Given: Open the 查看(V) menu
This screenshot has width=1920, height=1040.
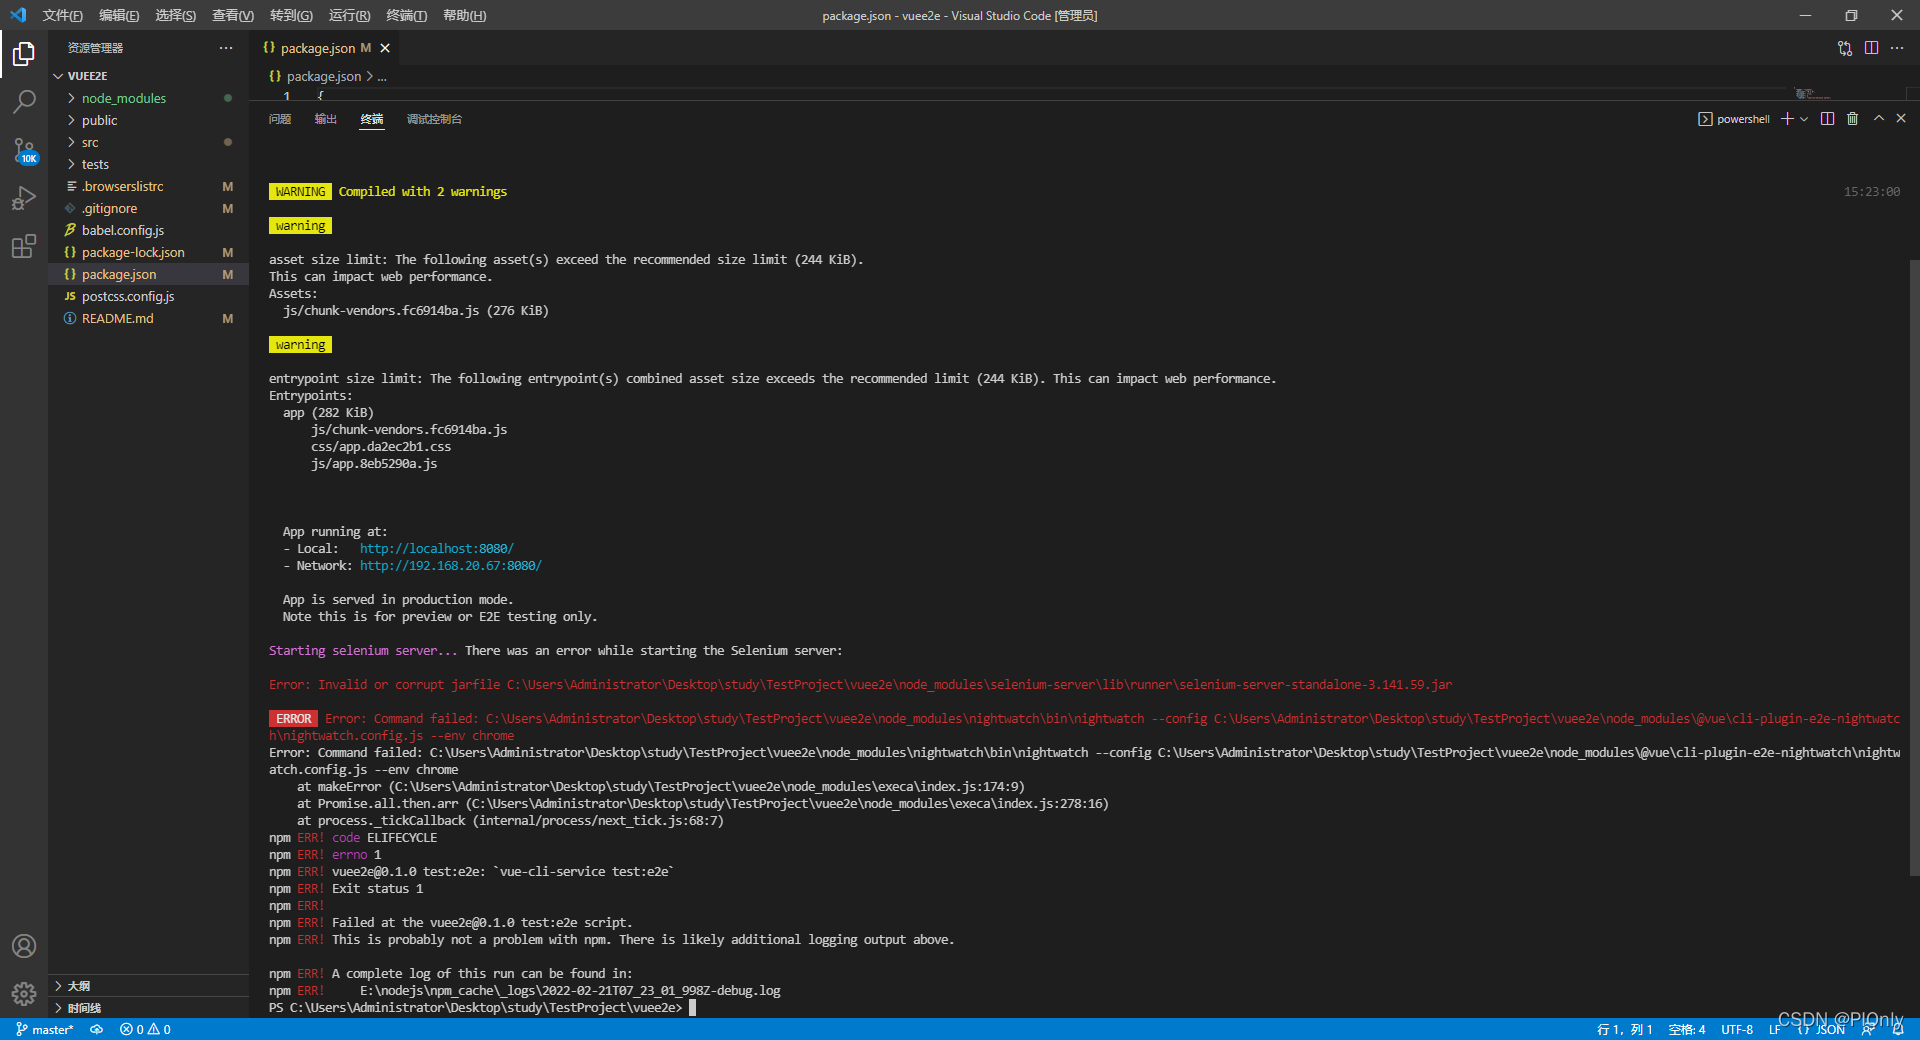Looking at the screenshot, I should [x=232, y=15].
